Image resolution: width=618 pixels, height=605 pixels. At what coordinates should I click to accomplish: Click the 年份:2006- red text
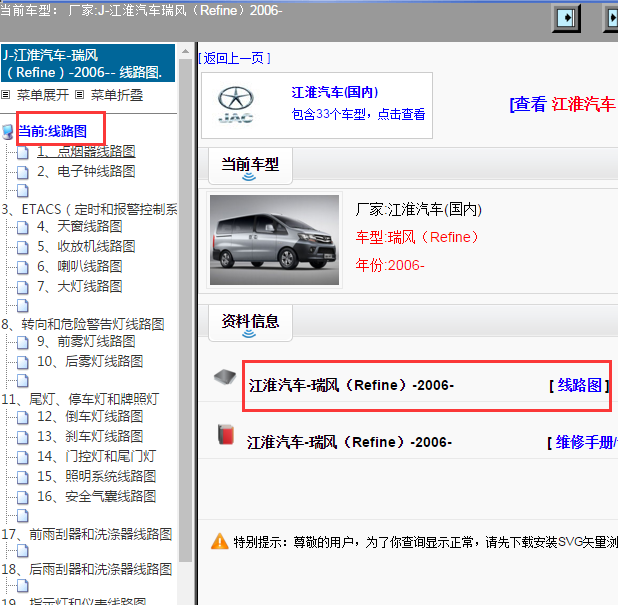coord(390,265)
